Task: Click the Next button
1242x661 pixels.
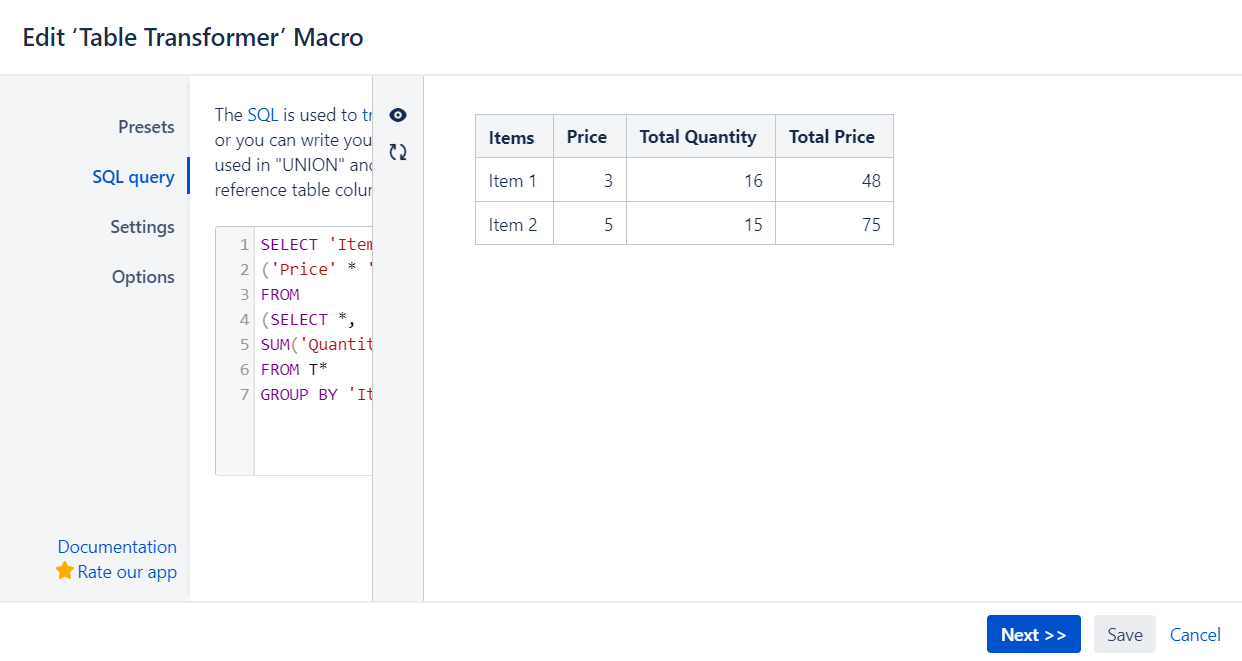Action: [1033, 634]
